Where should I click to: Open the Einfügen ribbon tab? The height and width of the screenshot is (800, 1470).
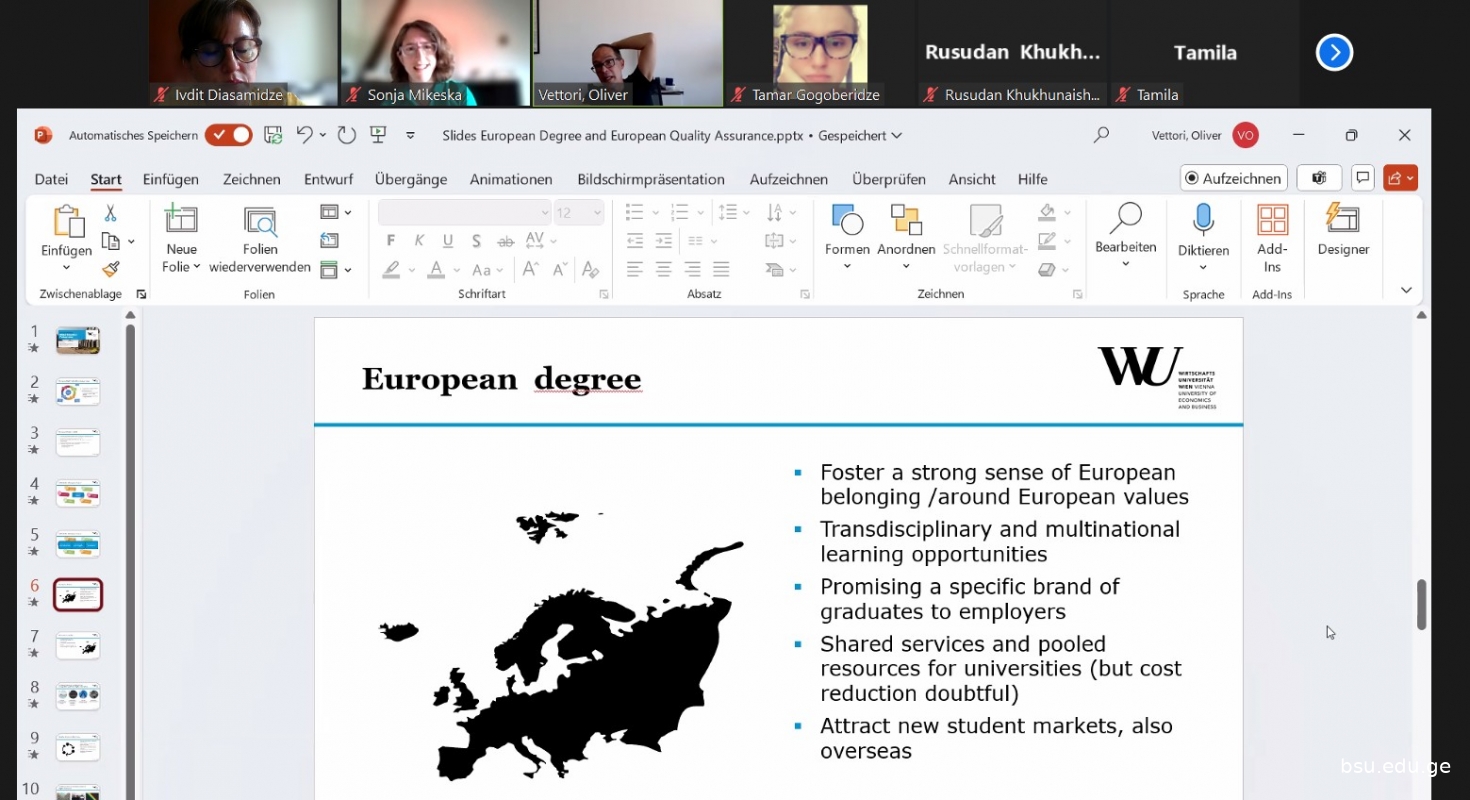[x=170, y=179]
